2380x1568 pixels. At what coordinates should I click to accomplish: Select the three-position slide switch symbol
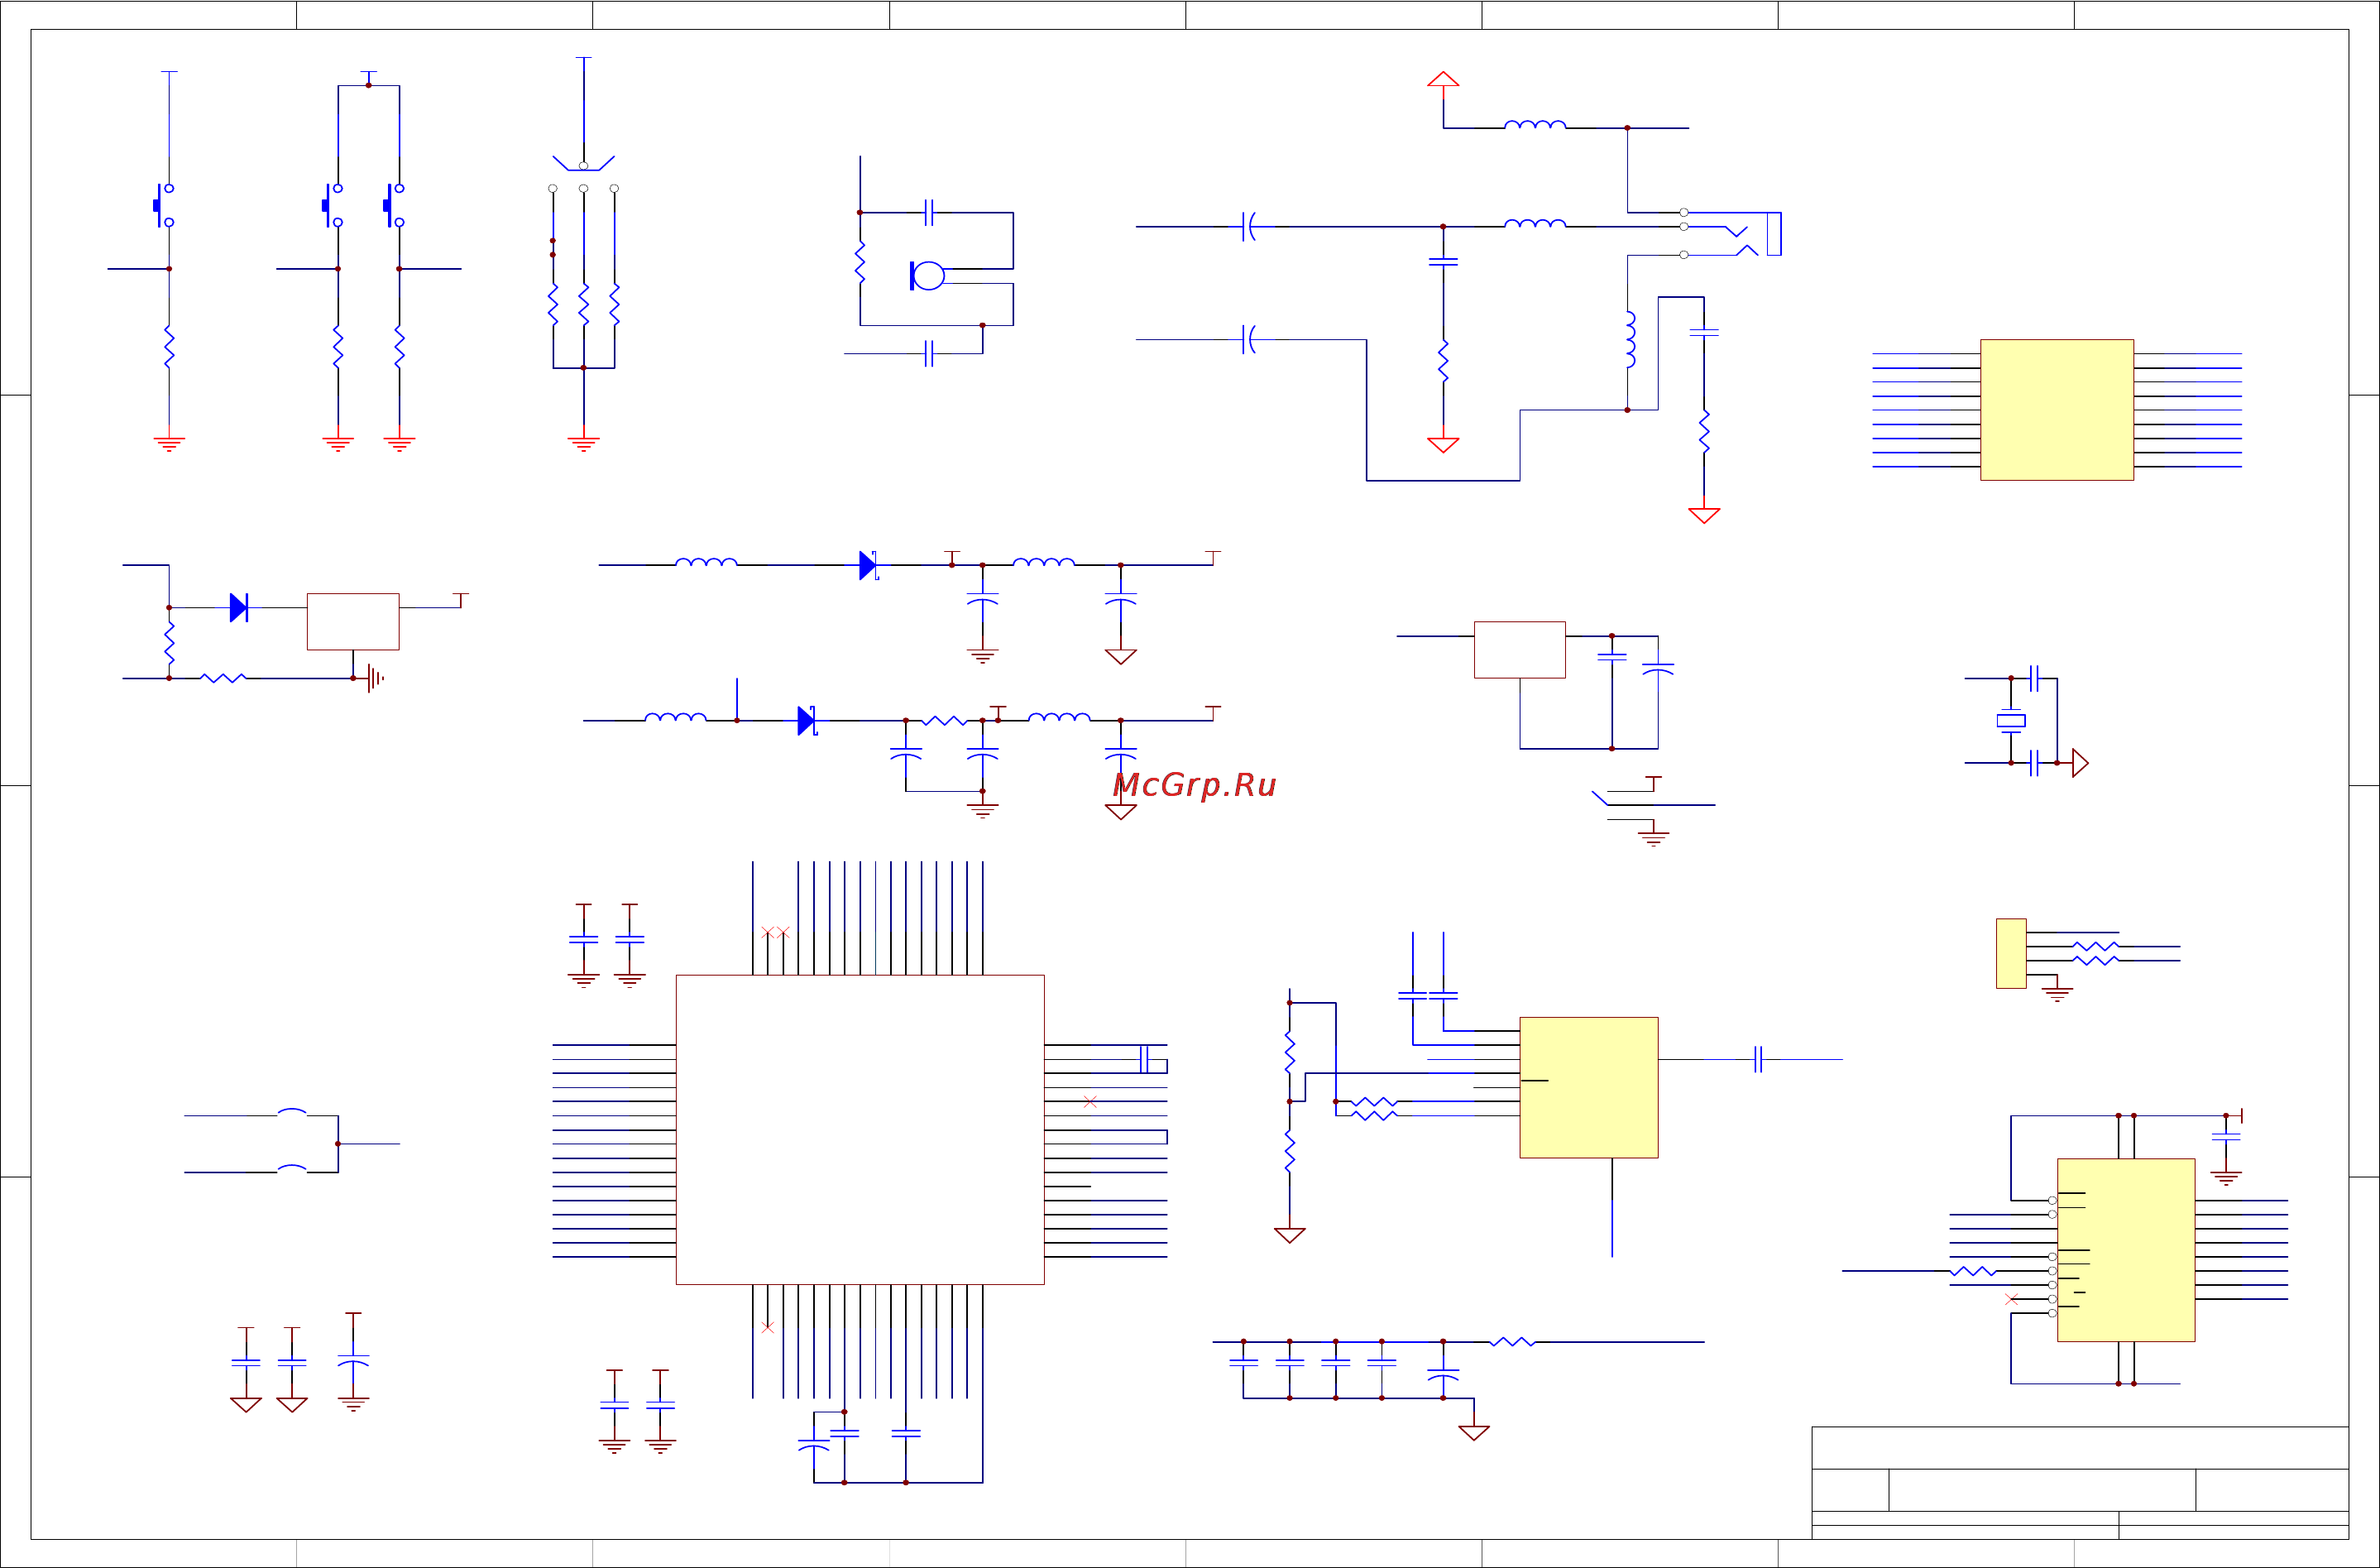584,173
